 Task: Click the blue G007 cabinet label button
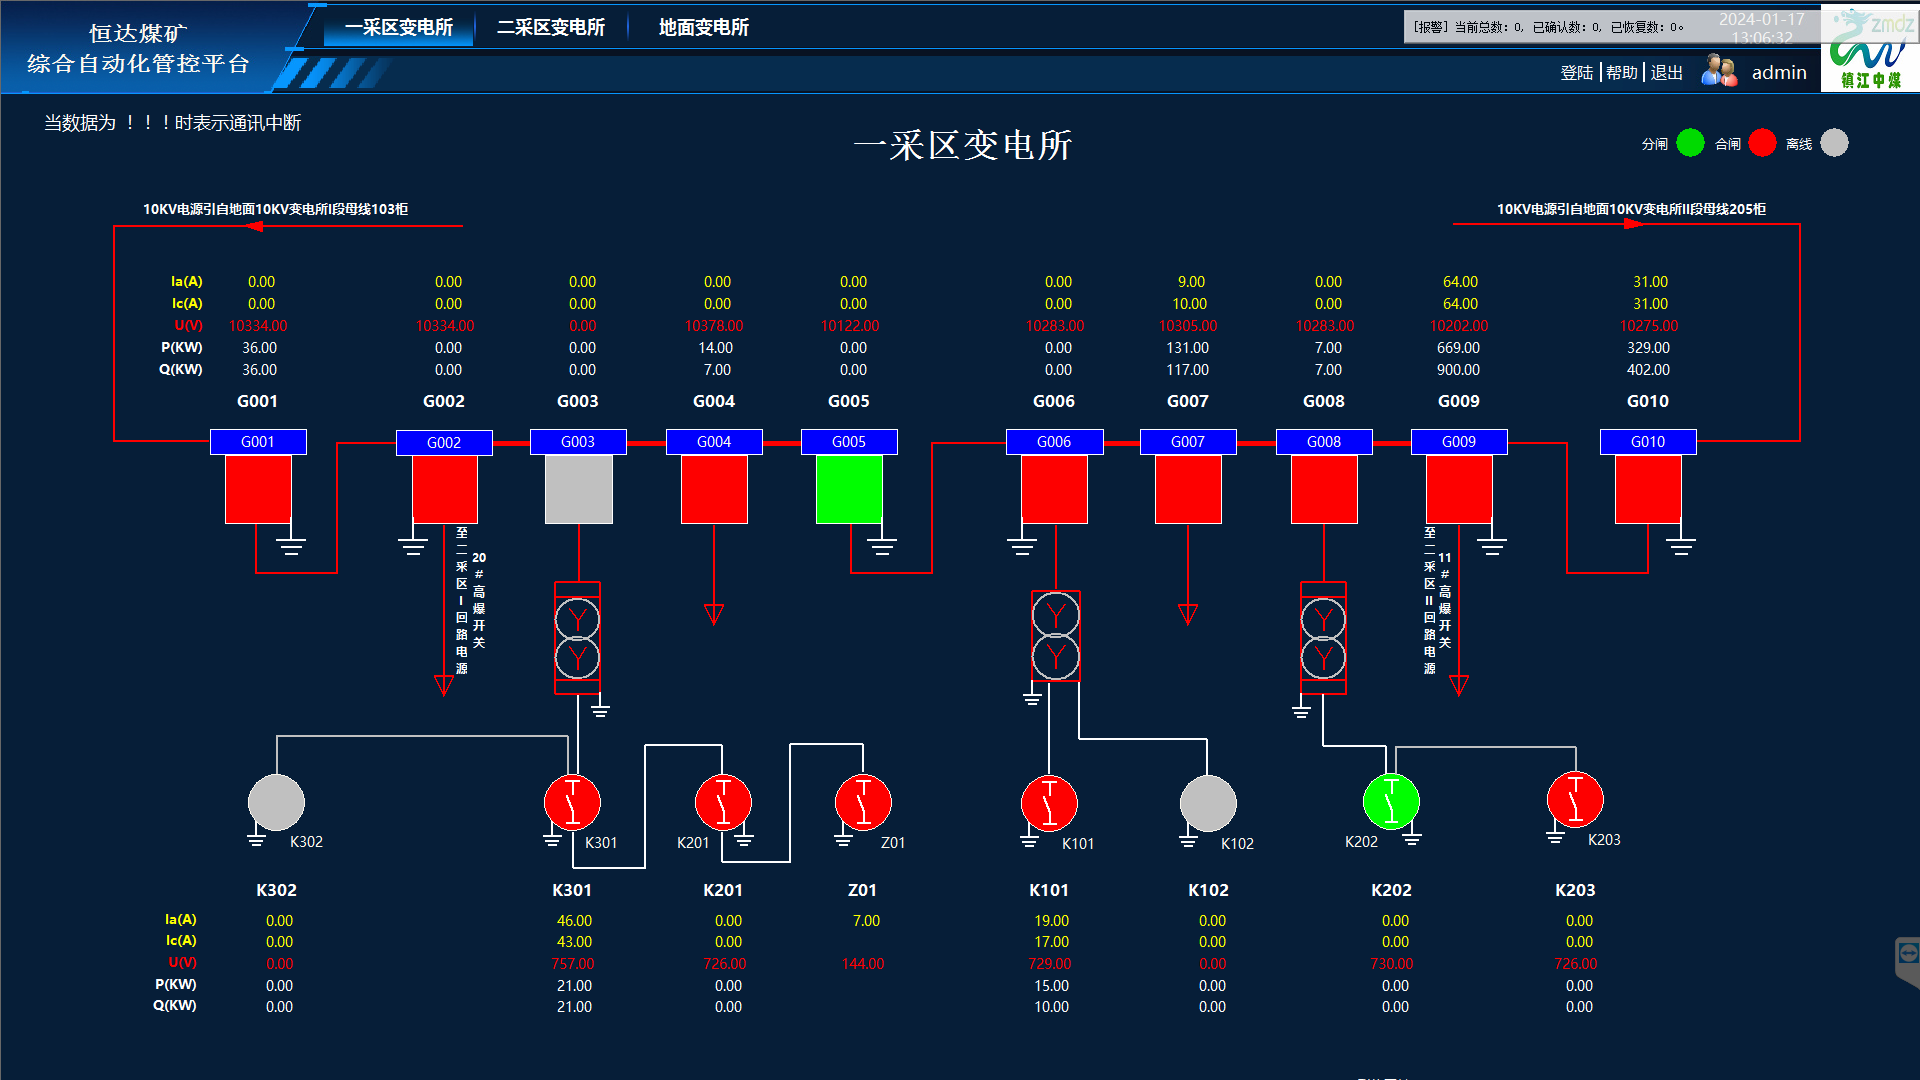click(1187, 441)
